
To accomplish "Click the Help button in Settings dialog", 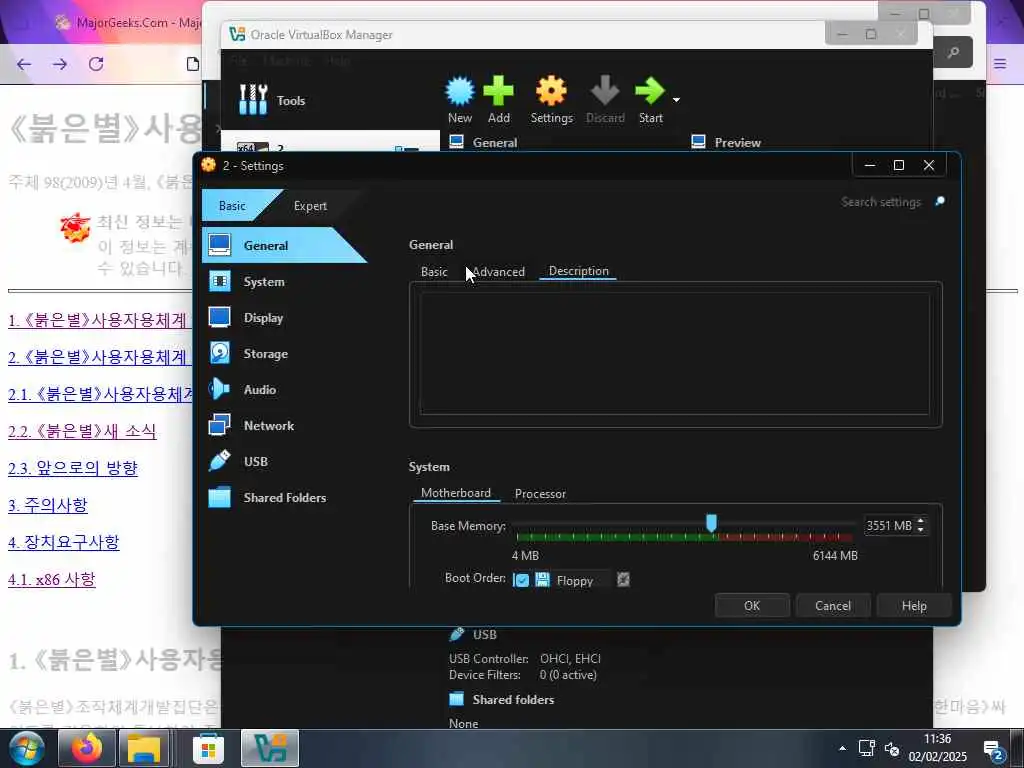I will tap(914, 605).
